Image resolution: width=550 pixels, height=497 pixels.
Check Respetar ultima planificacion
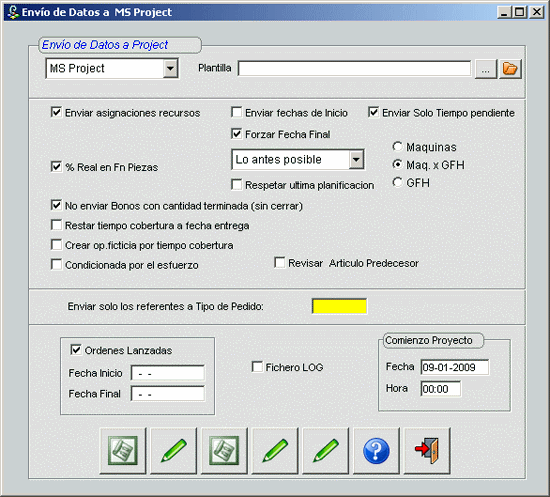click(x=236, y=184)
